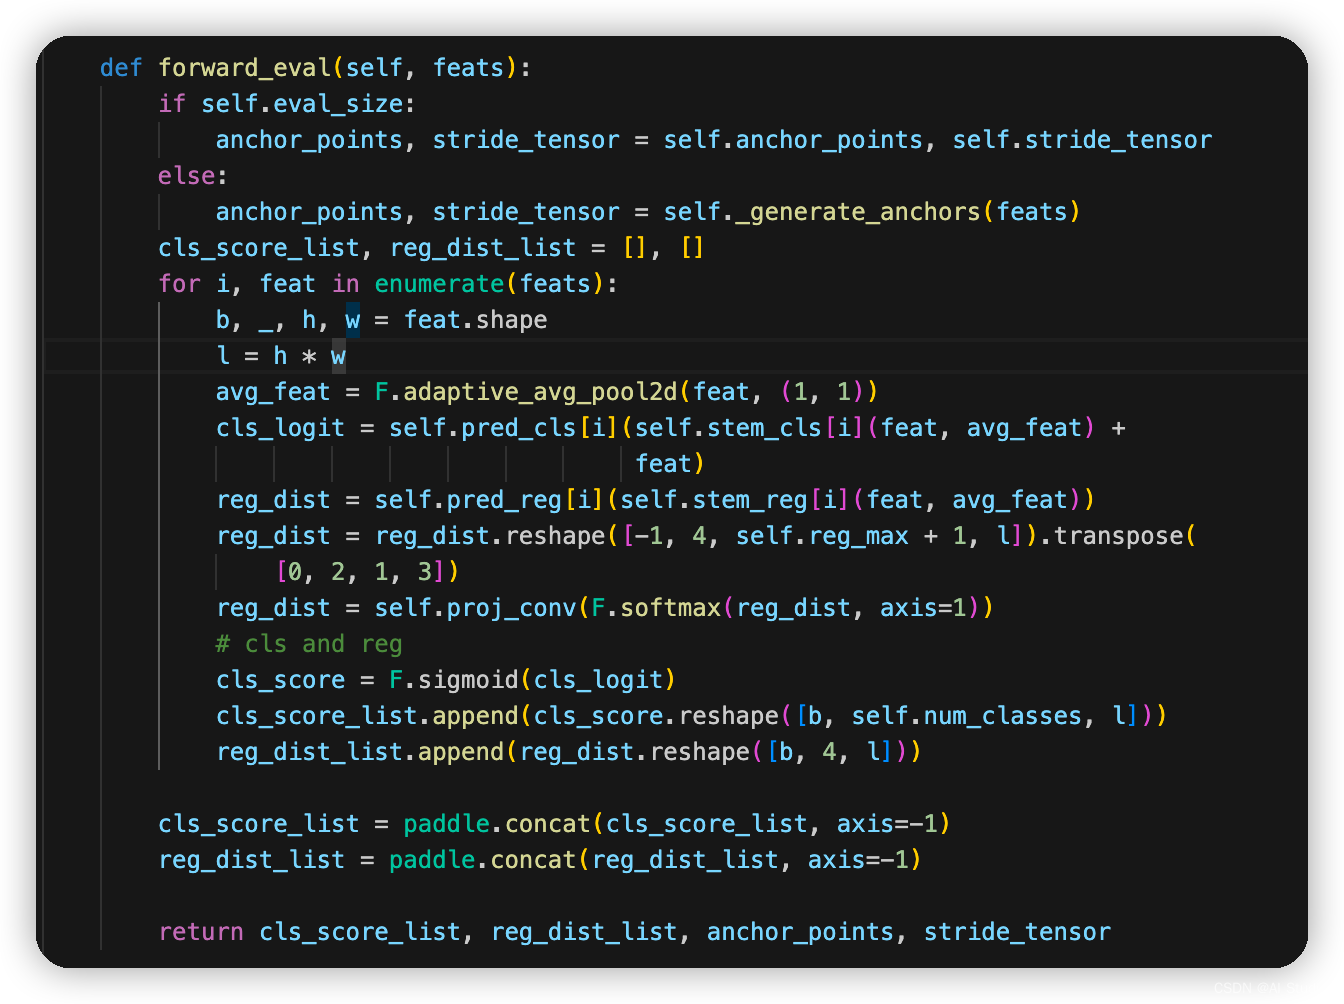Click the forward_eval function name

click(245, 68)
